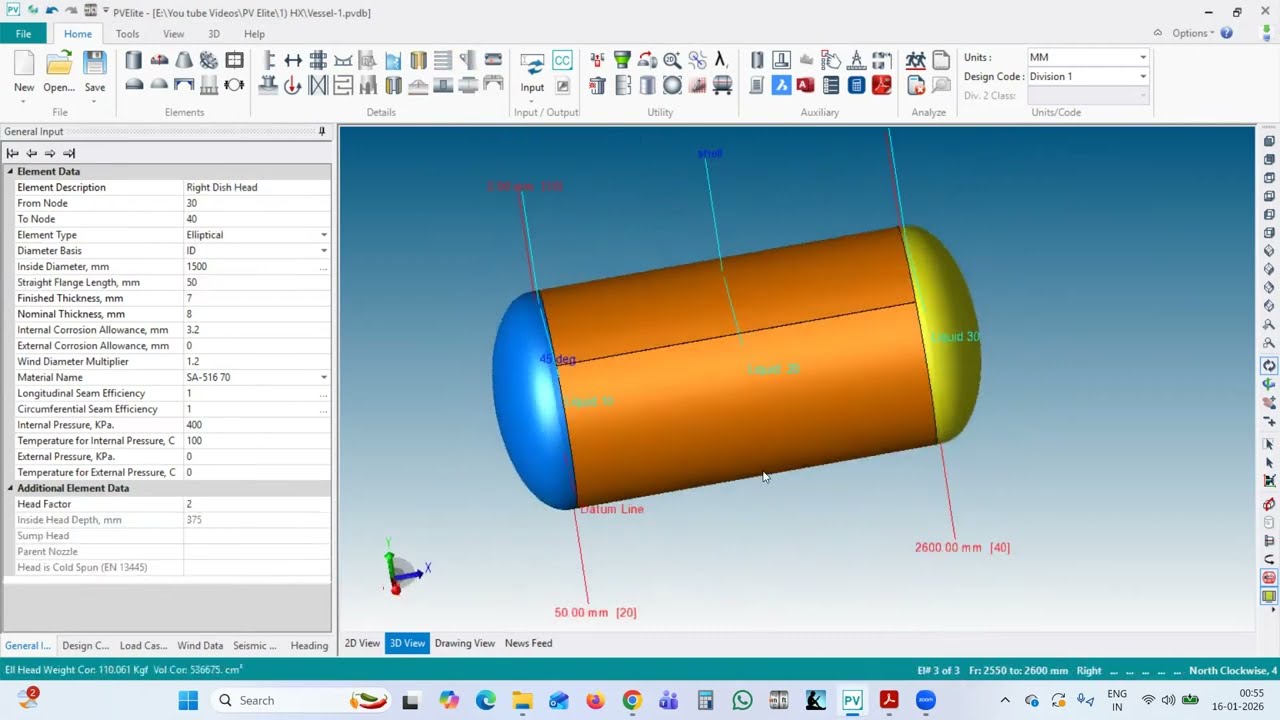Image resolution: width=1280 pixels, height=720 pixels.
Task: Add a flange element
Action: pos(209,61)
